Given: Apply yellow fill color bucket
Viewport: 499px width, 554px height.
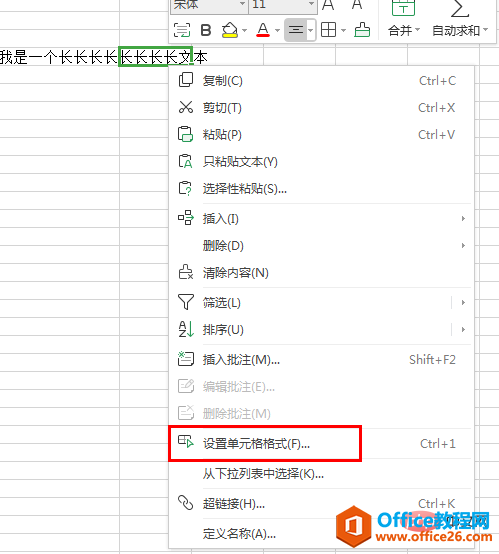Looking at the screenshot, I should (230, 30).
